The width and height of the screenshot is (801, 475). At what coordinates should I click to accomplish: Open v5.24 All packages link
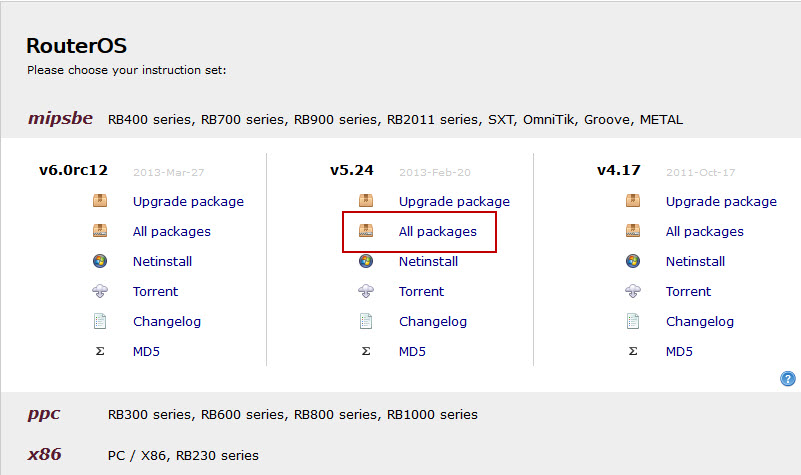pos(438,232)
